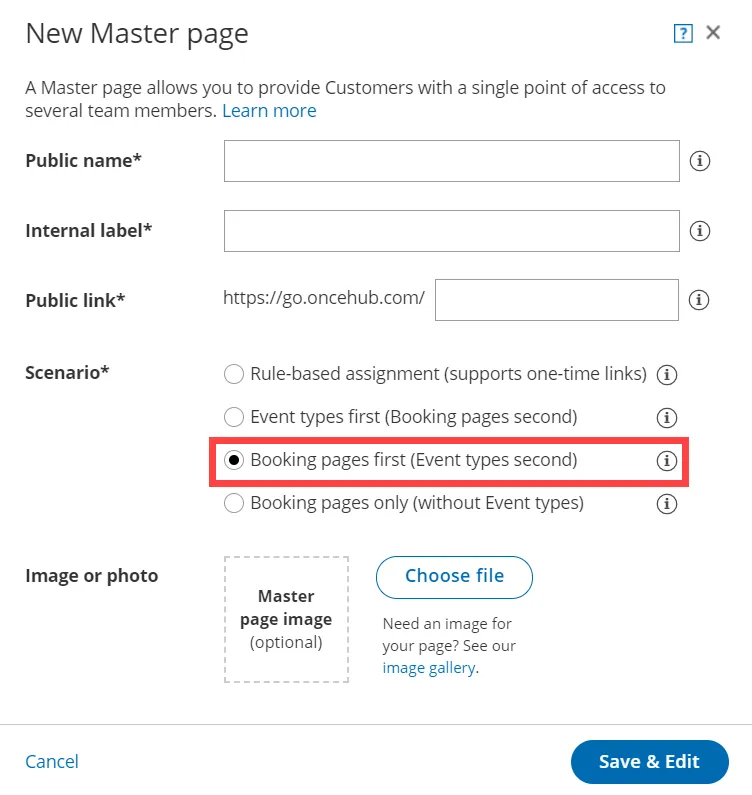Select Booking pages only radio option
The height and width of the screenshot is (795, 752).
[x=234, y=503]
